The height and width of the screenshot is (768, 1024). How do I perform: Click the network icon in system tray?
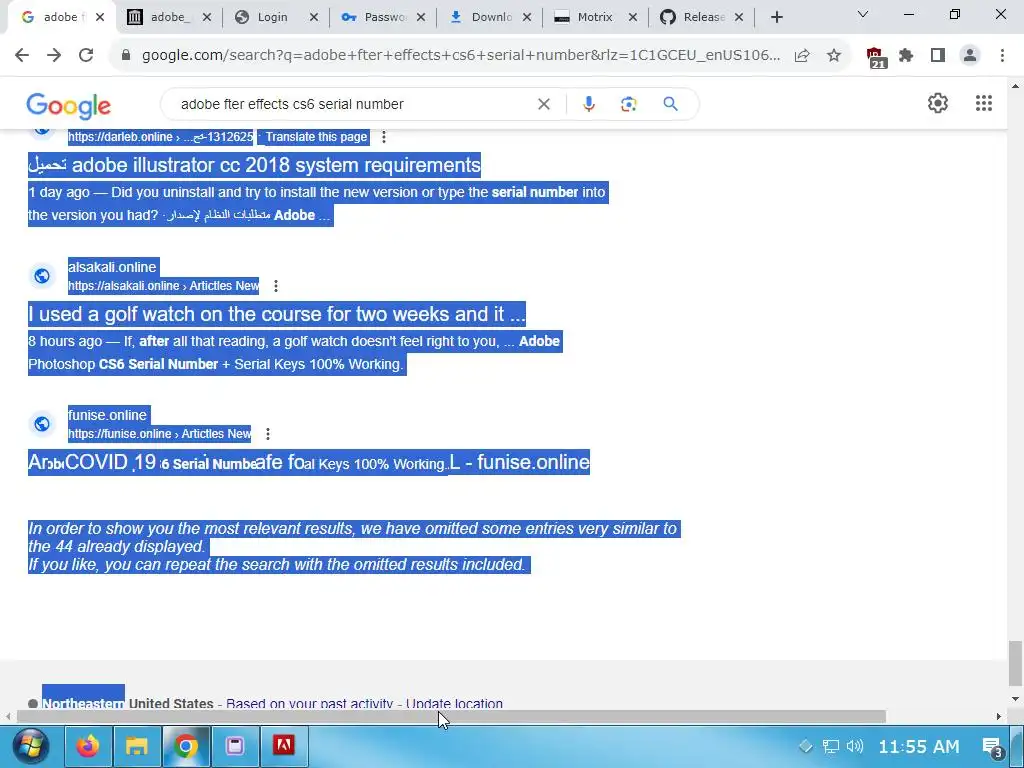coord(831,746)
